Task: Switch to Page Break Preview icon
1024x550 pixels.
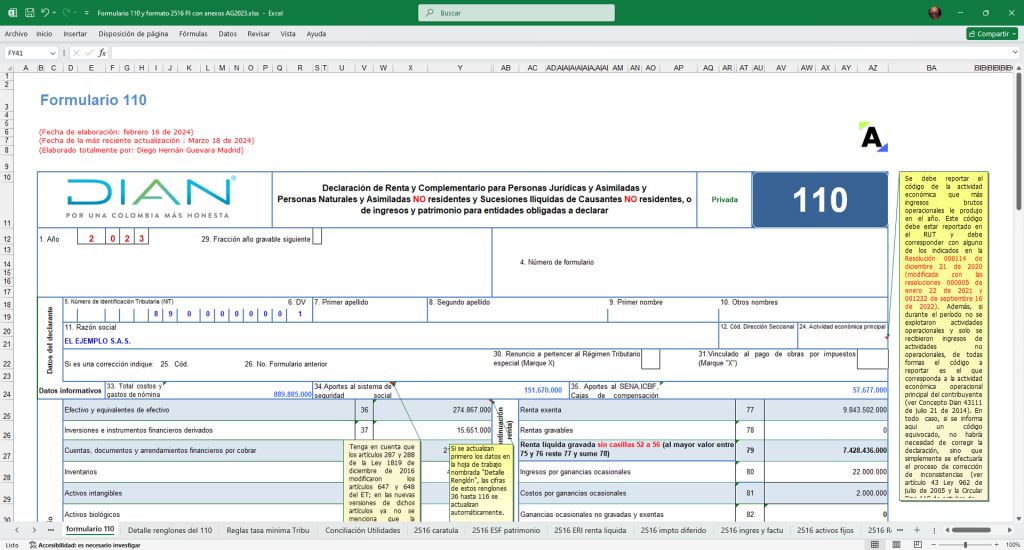Action: click(x=918, y=545)
